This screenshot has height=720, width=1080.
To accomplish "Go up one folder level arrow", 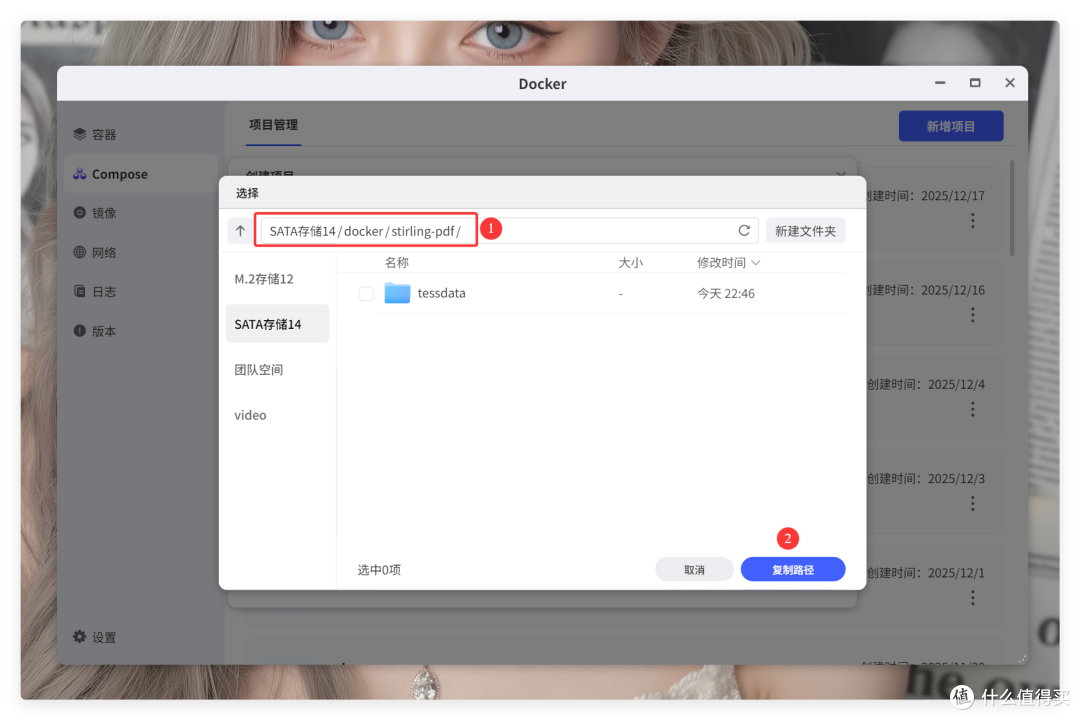I will pyautogui.click(x=240, y=231).
